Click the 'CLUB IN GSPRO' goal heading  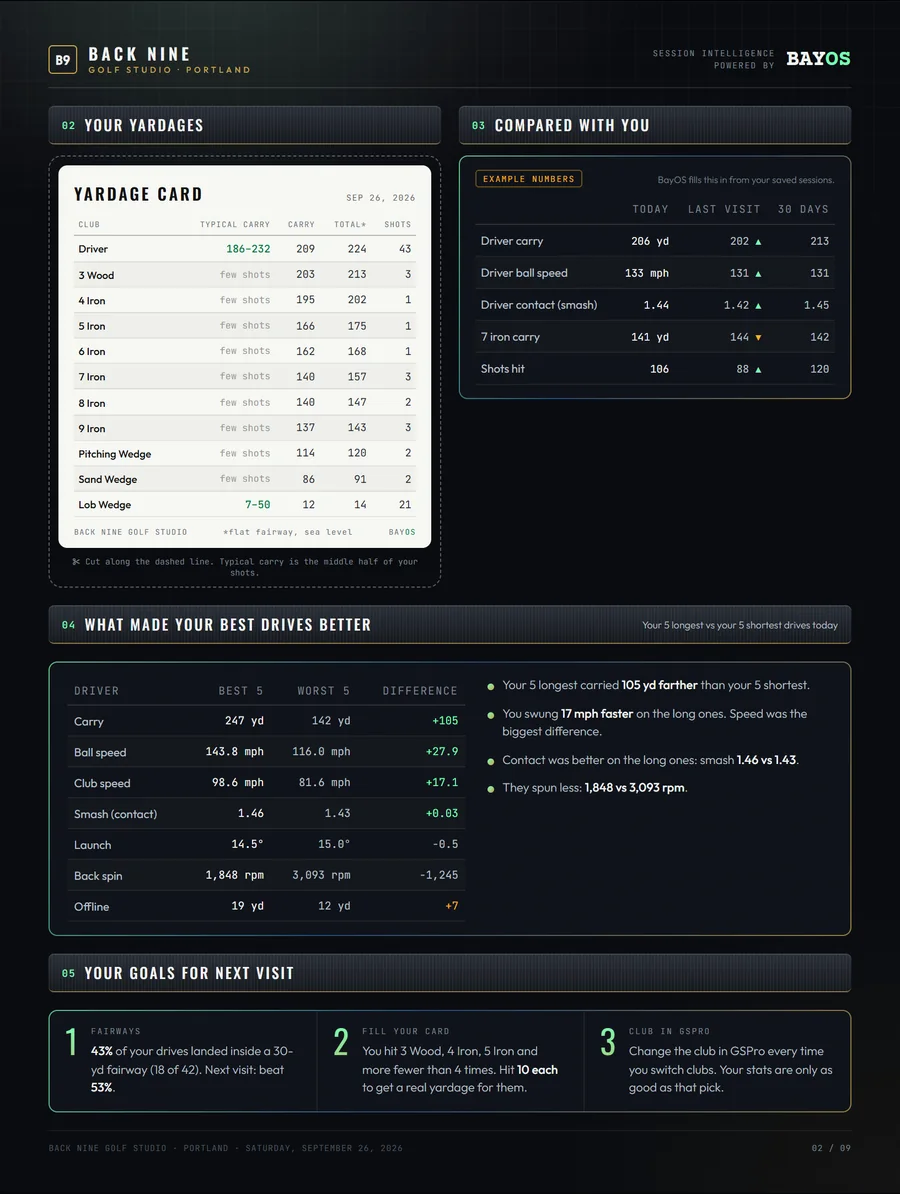[x=669, y=1031]
